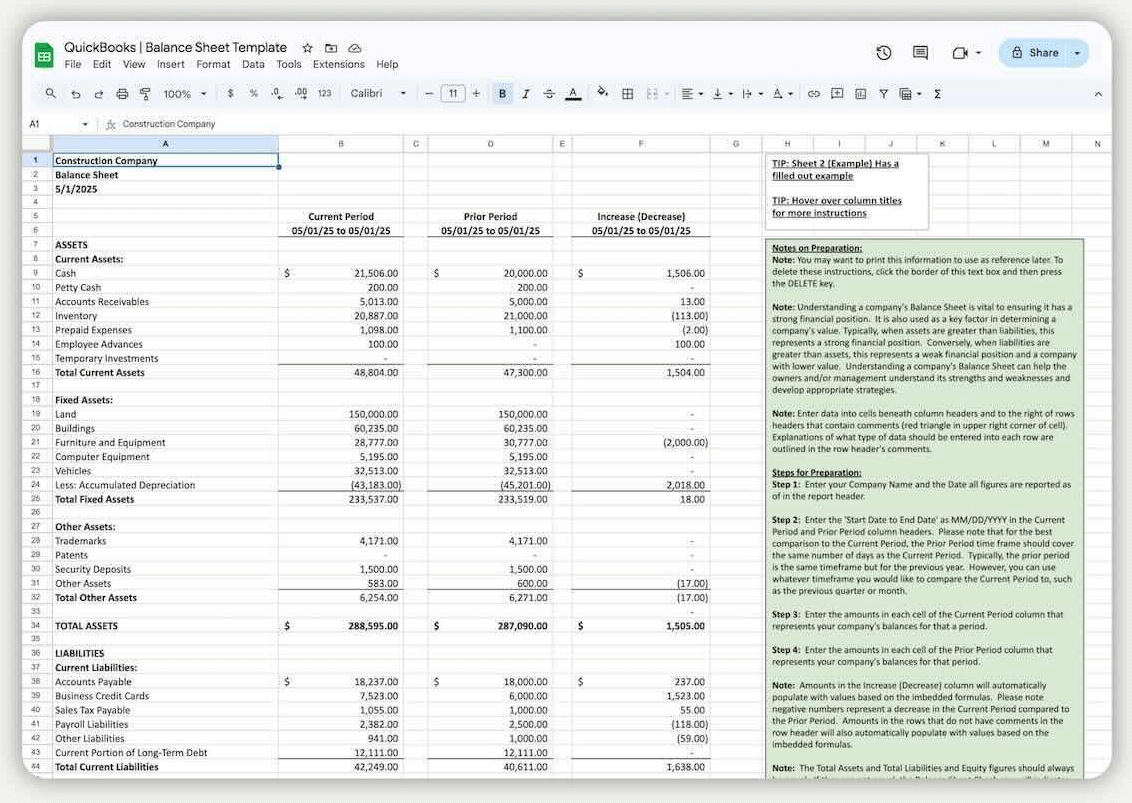Open the text color picker
1132x803 pixels.
pyautogui.click(x=573, y=94)
